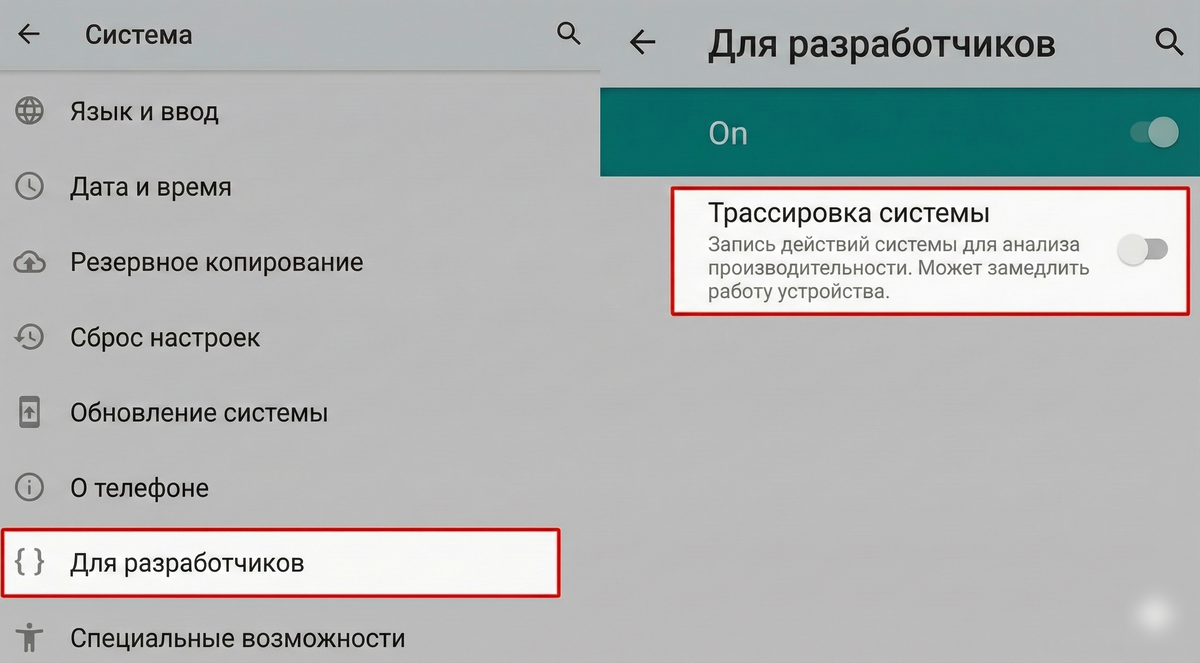Go back from the Система screen
Screen dimensions: 1200x663
[x=29, y=34]
